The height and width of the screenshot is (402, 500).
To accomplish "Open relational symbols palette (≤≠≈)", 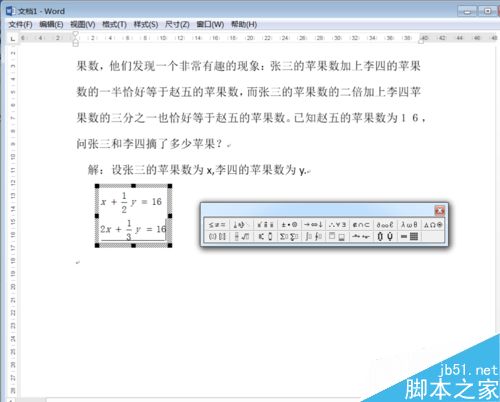I will tap(217, 225).
